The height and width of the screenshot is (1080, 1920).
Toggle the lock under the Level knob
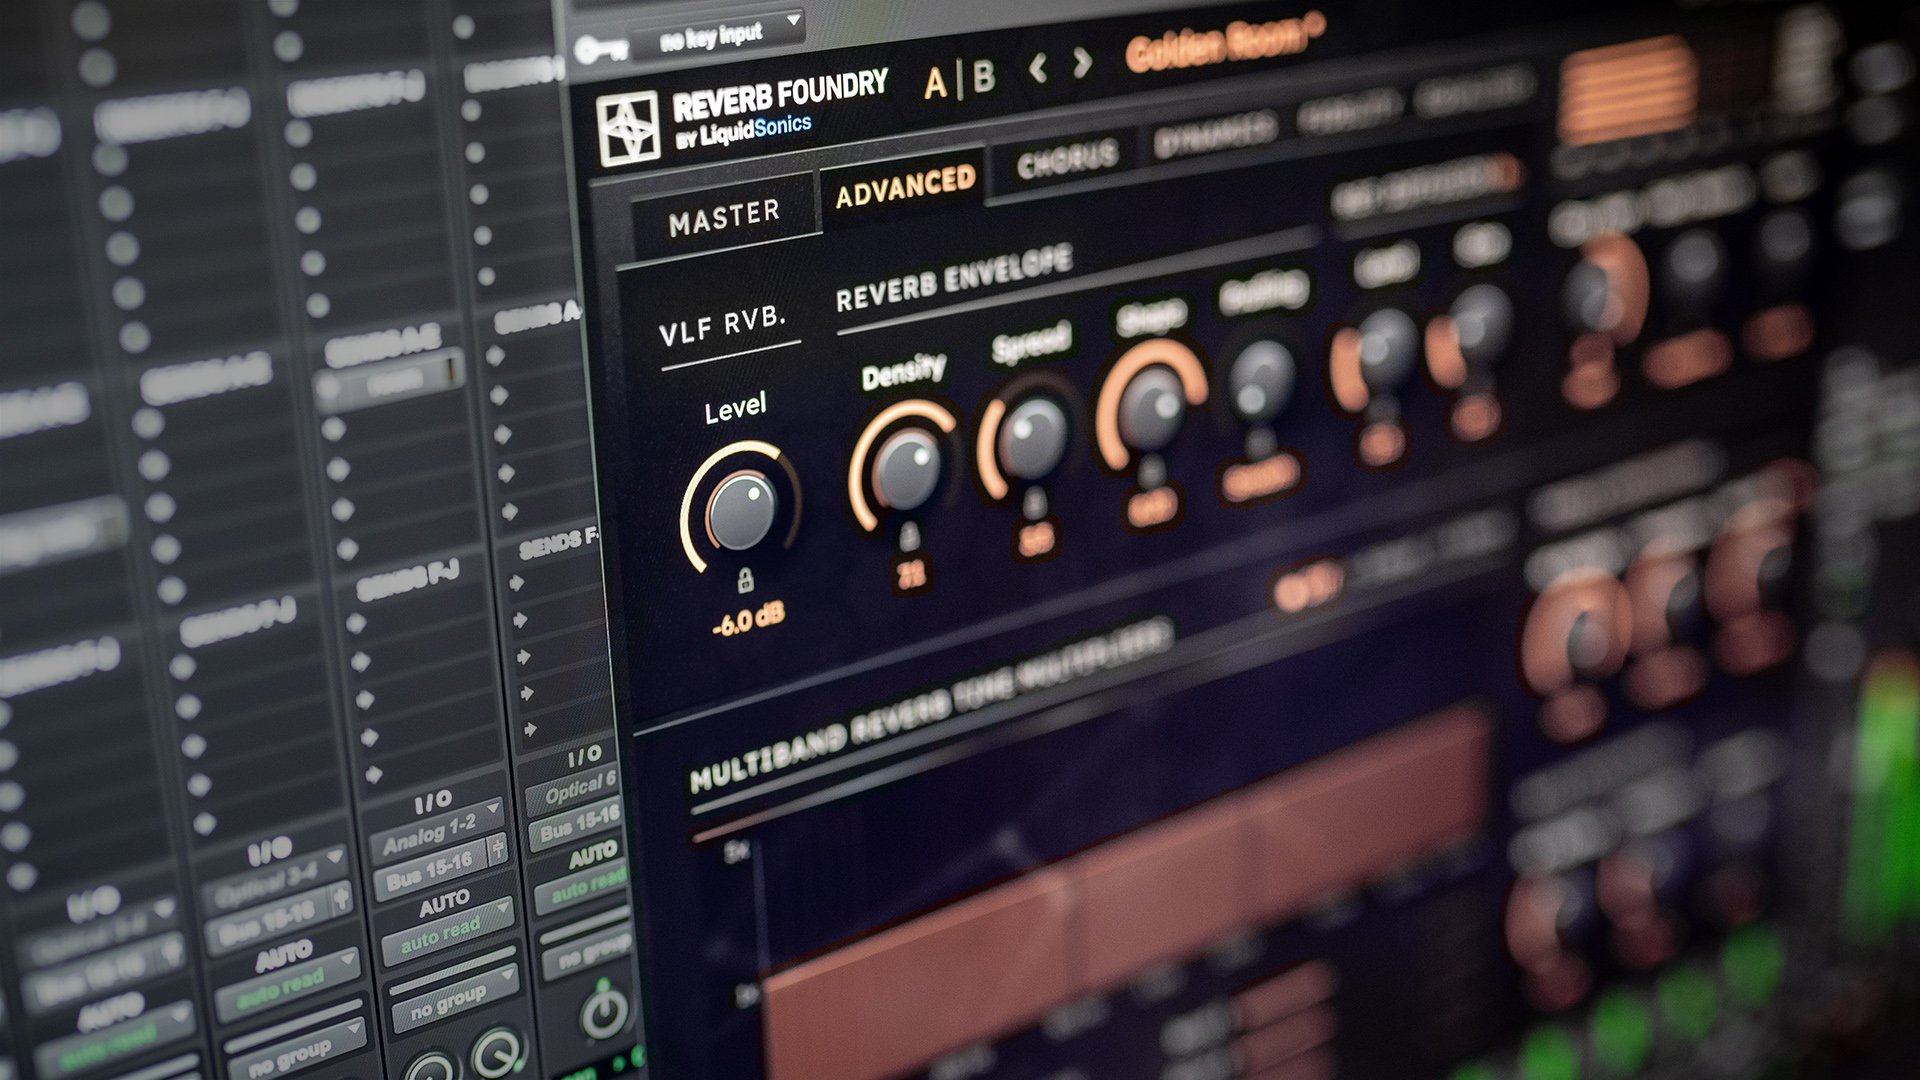tap(745, 580)
